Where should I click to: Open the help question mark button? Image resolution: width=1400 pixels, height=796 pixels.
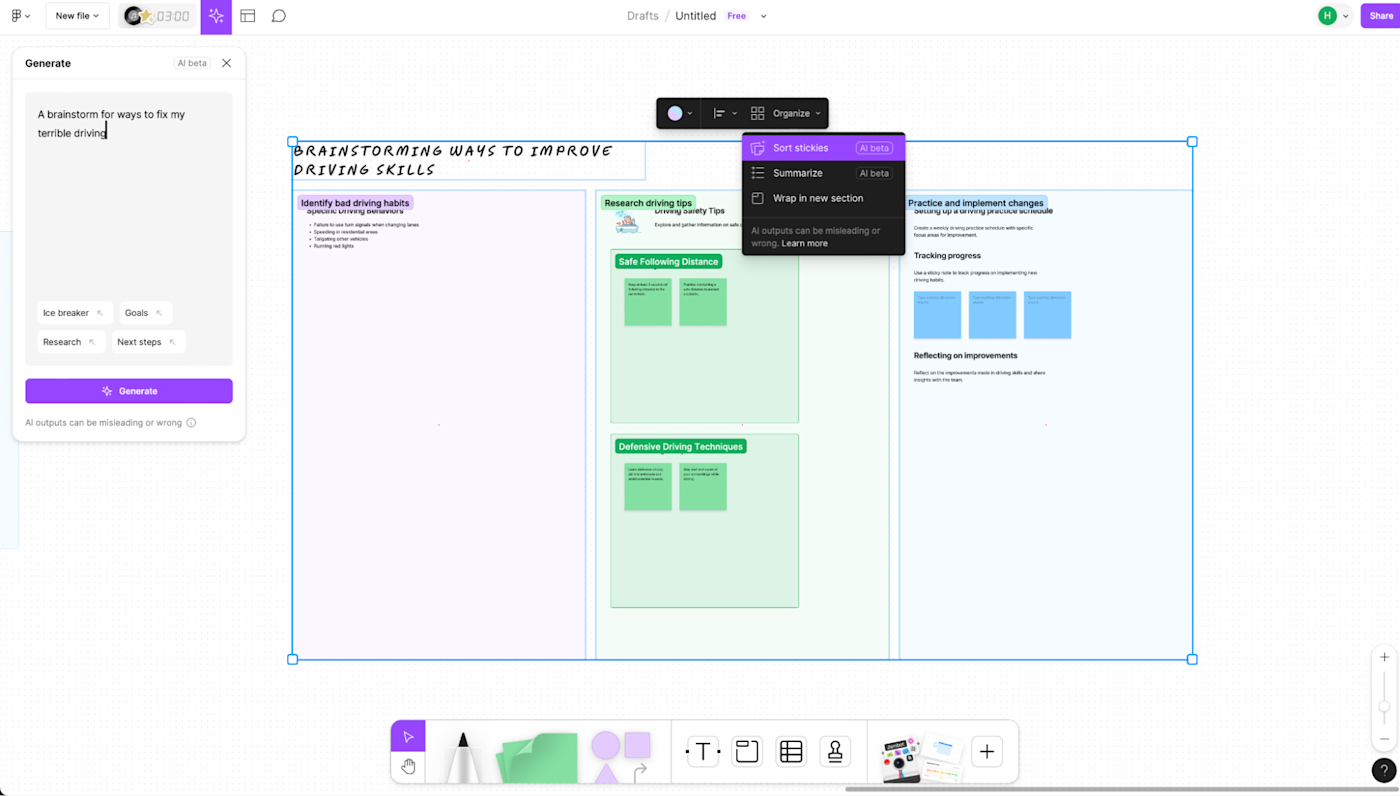pos(1384,770)
